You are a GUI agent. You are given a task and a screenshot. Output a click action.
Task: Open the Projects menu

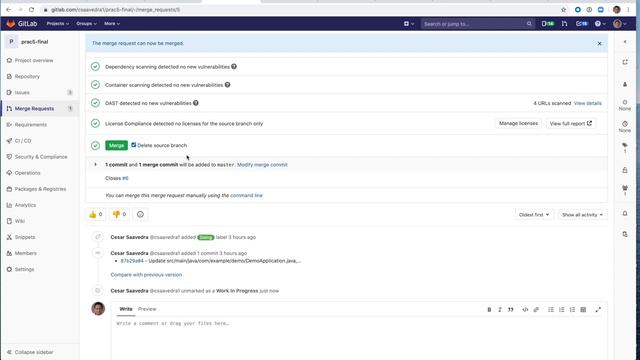58,24
